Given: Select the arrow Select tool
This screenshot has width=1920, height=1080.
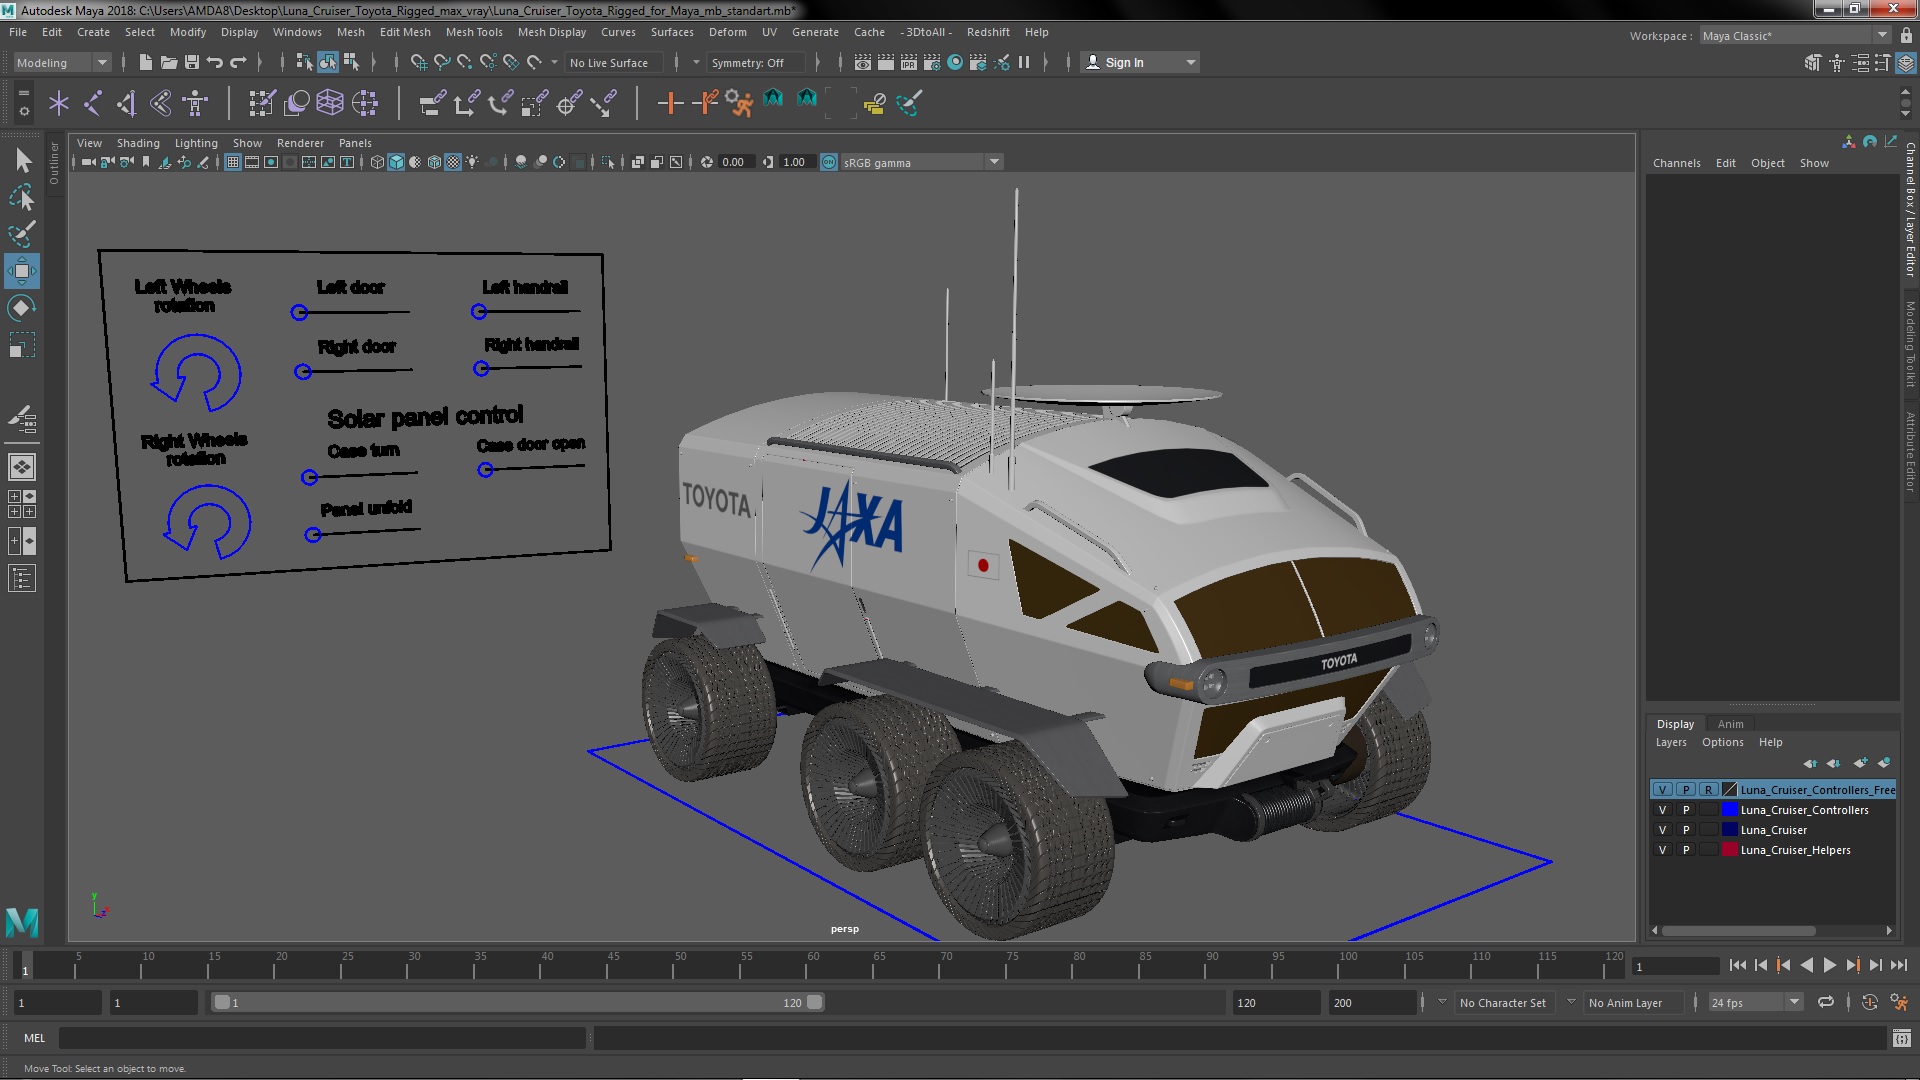Looking at the screenshot, I should click(x=22, y=160).
